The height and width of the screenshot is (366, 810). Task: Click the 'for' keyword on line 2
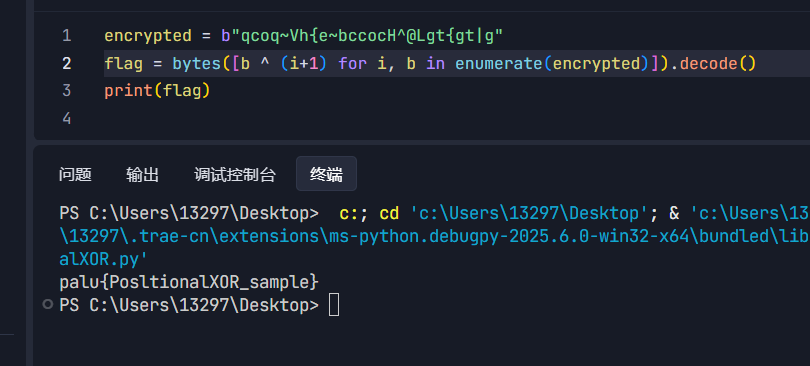click(x=353, y=63)
